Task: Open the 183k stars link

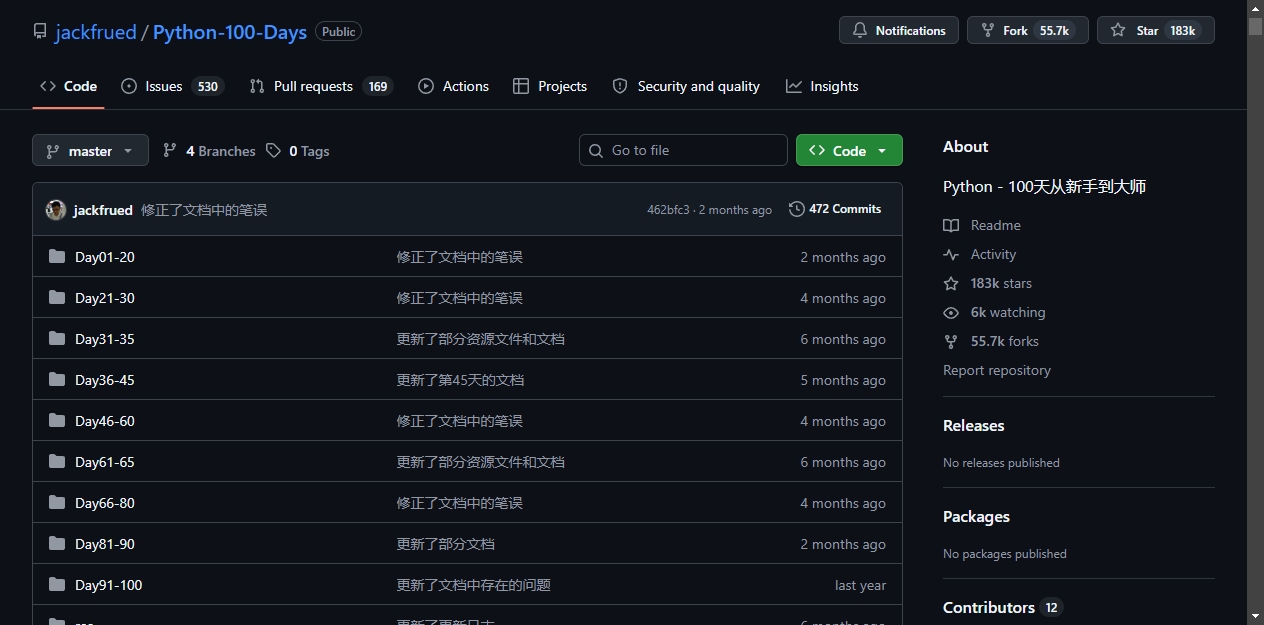Action: pos(1001,283)
